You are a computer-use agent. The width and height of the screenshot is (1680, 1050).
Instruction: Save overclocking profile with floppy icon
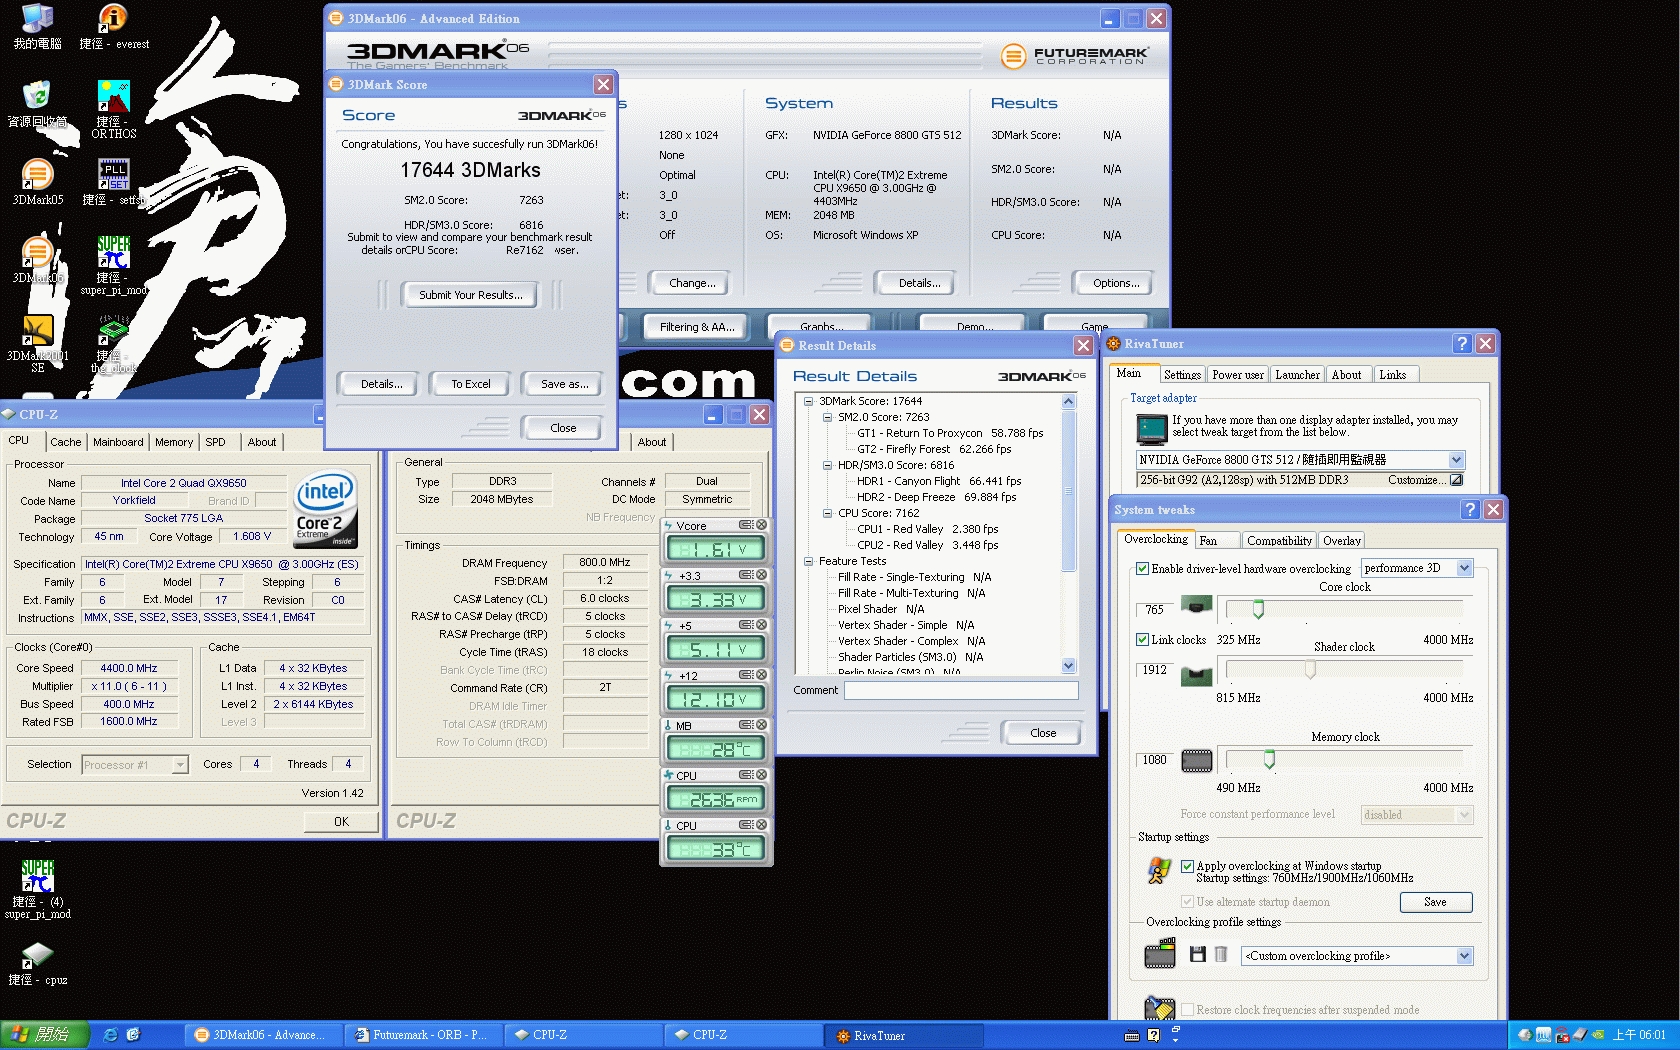point(1197,955)
